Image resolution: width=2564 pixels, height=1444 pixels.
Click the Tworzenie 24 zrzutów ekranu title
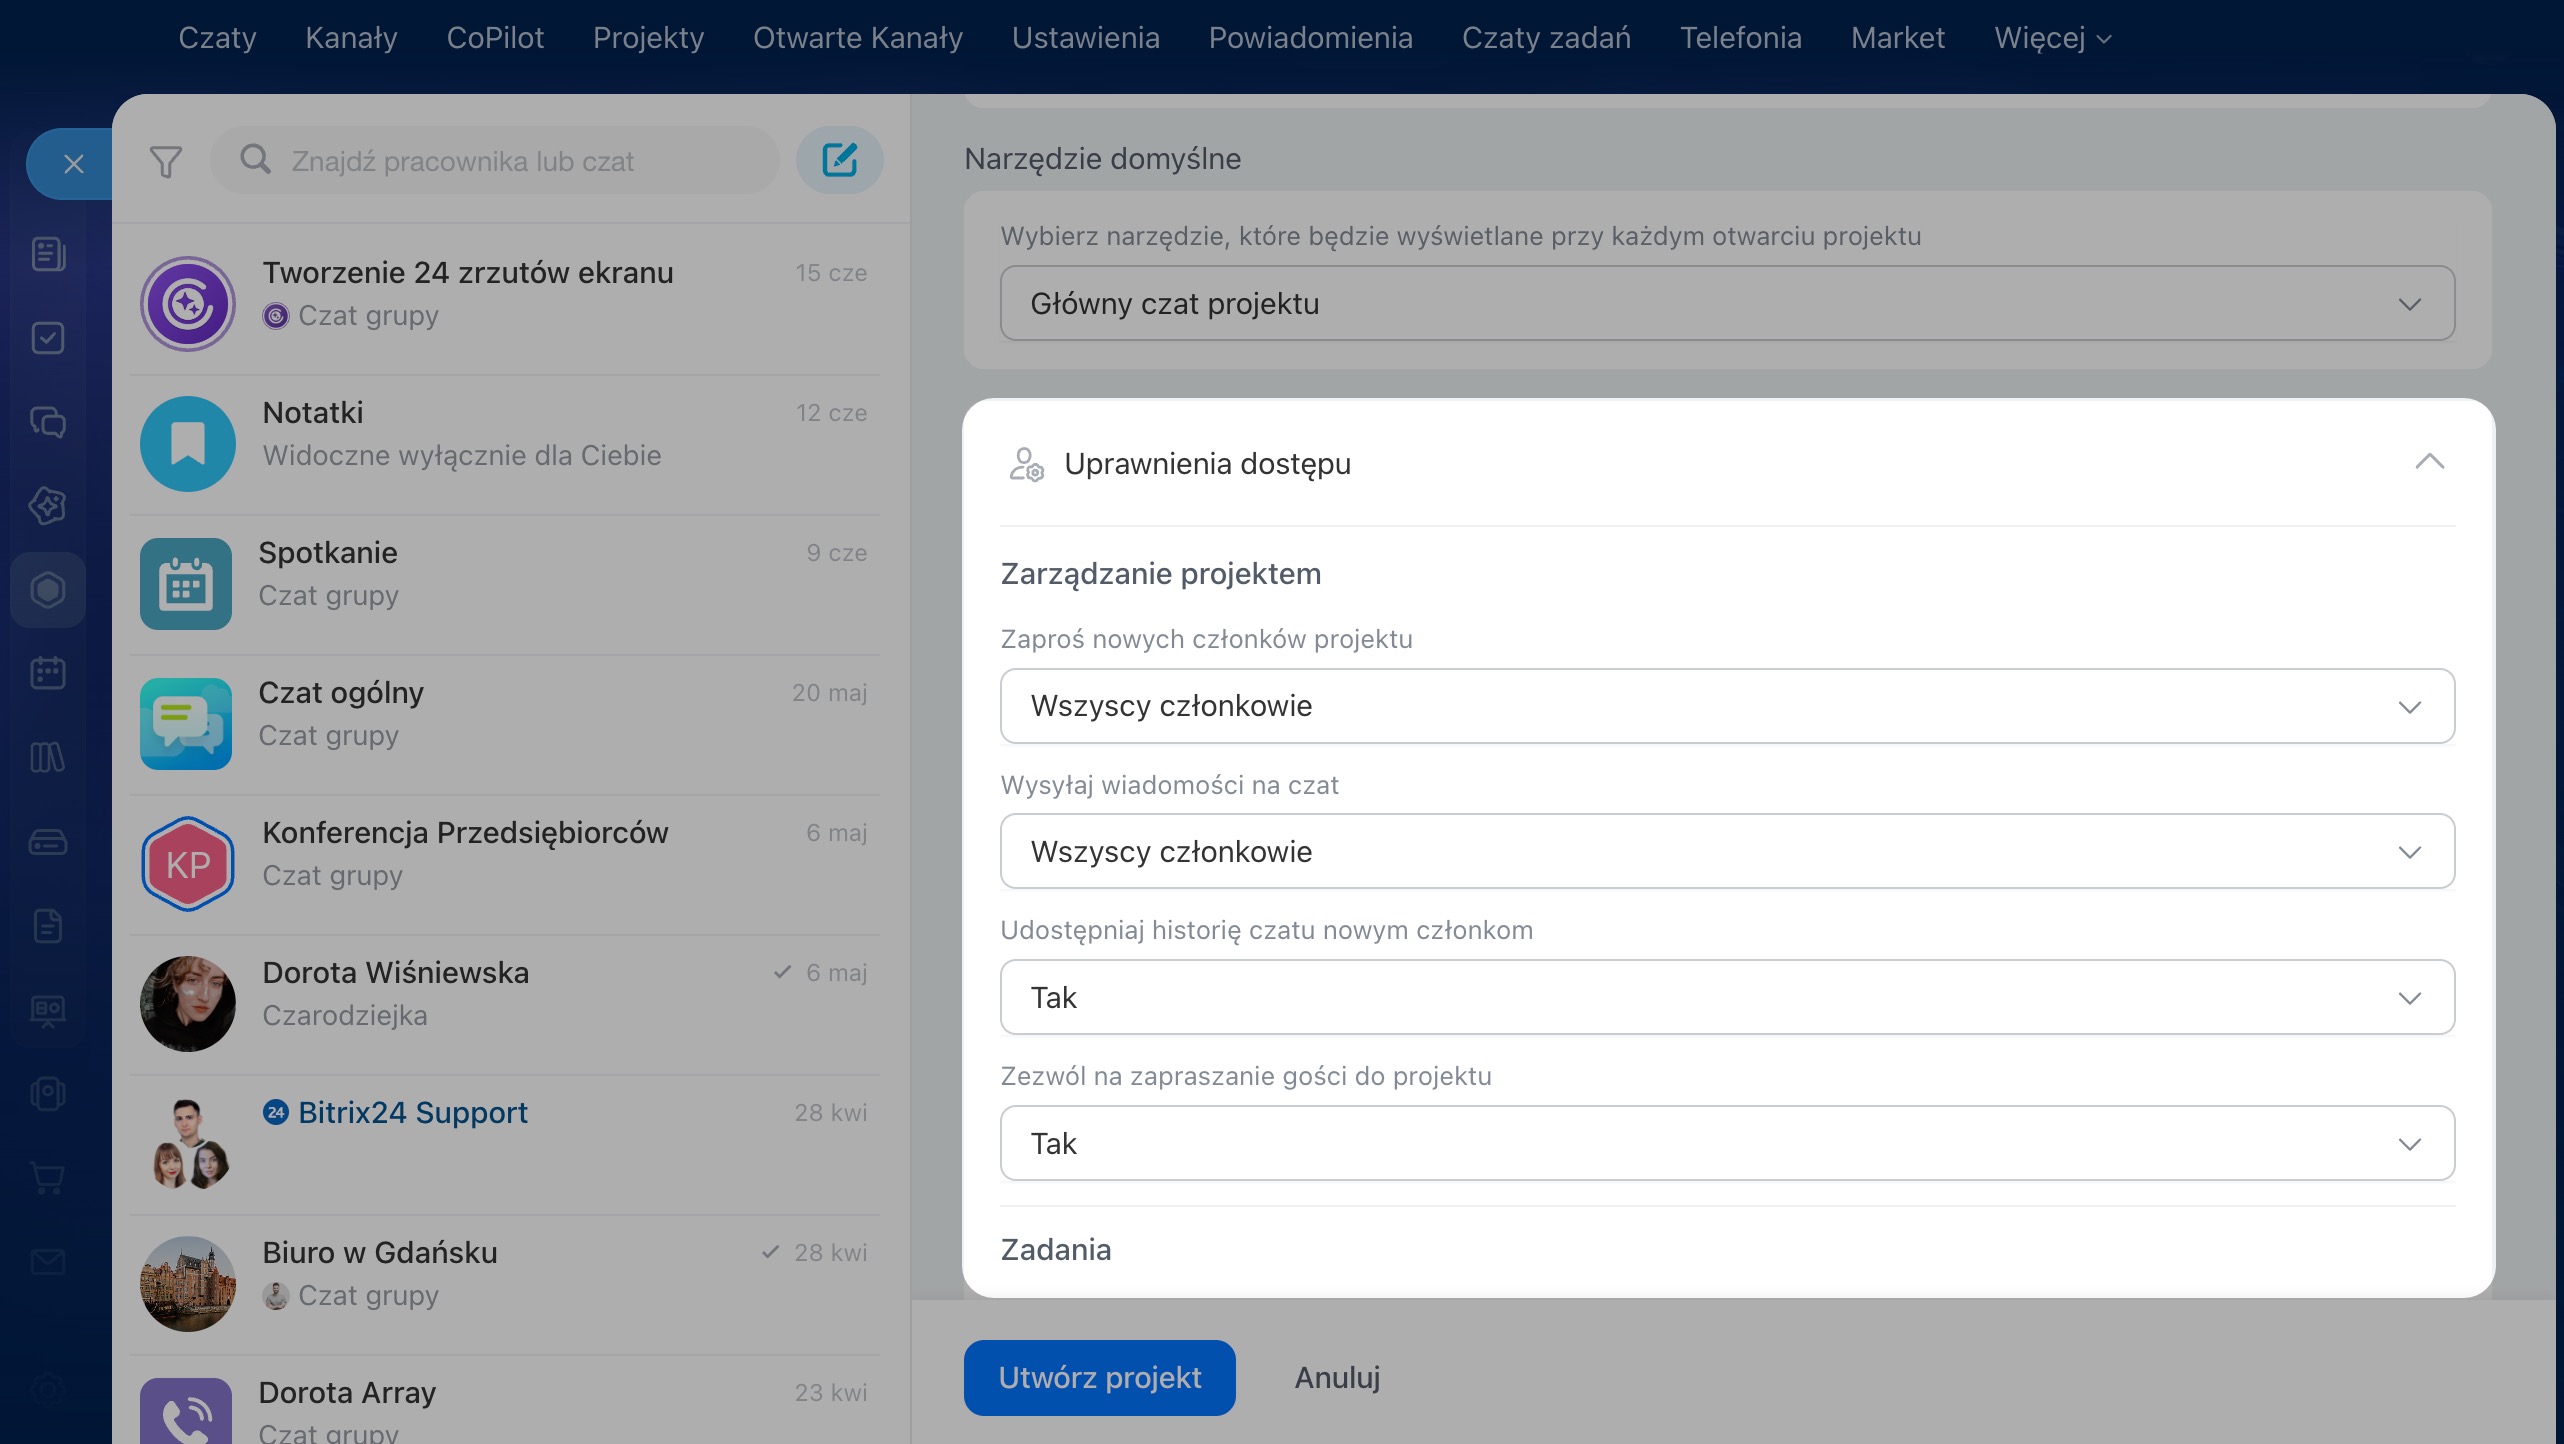(x=468, y=272)
